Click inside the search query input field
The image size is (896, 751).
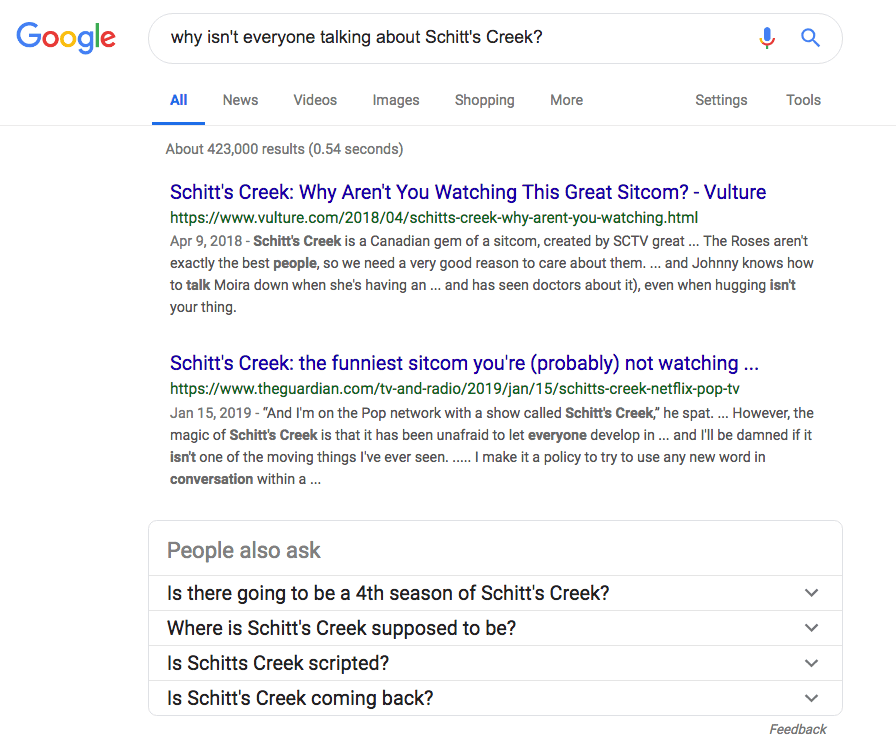pos(451,38)
